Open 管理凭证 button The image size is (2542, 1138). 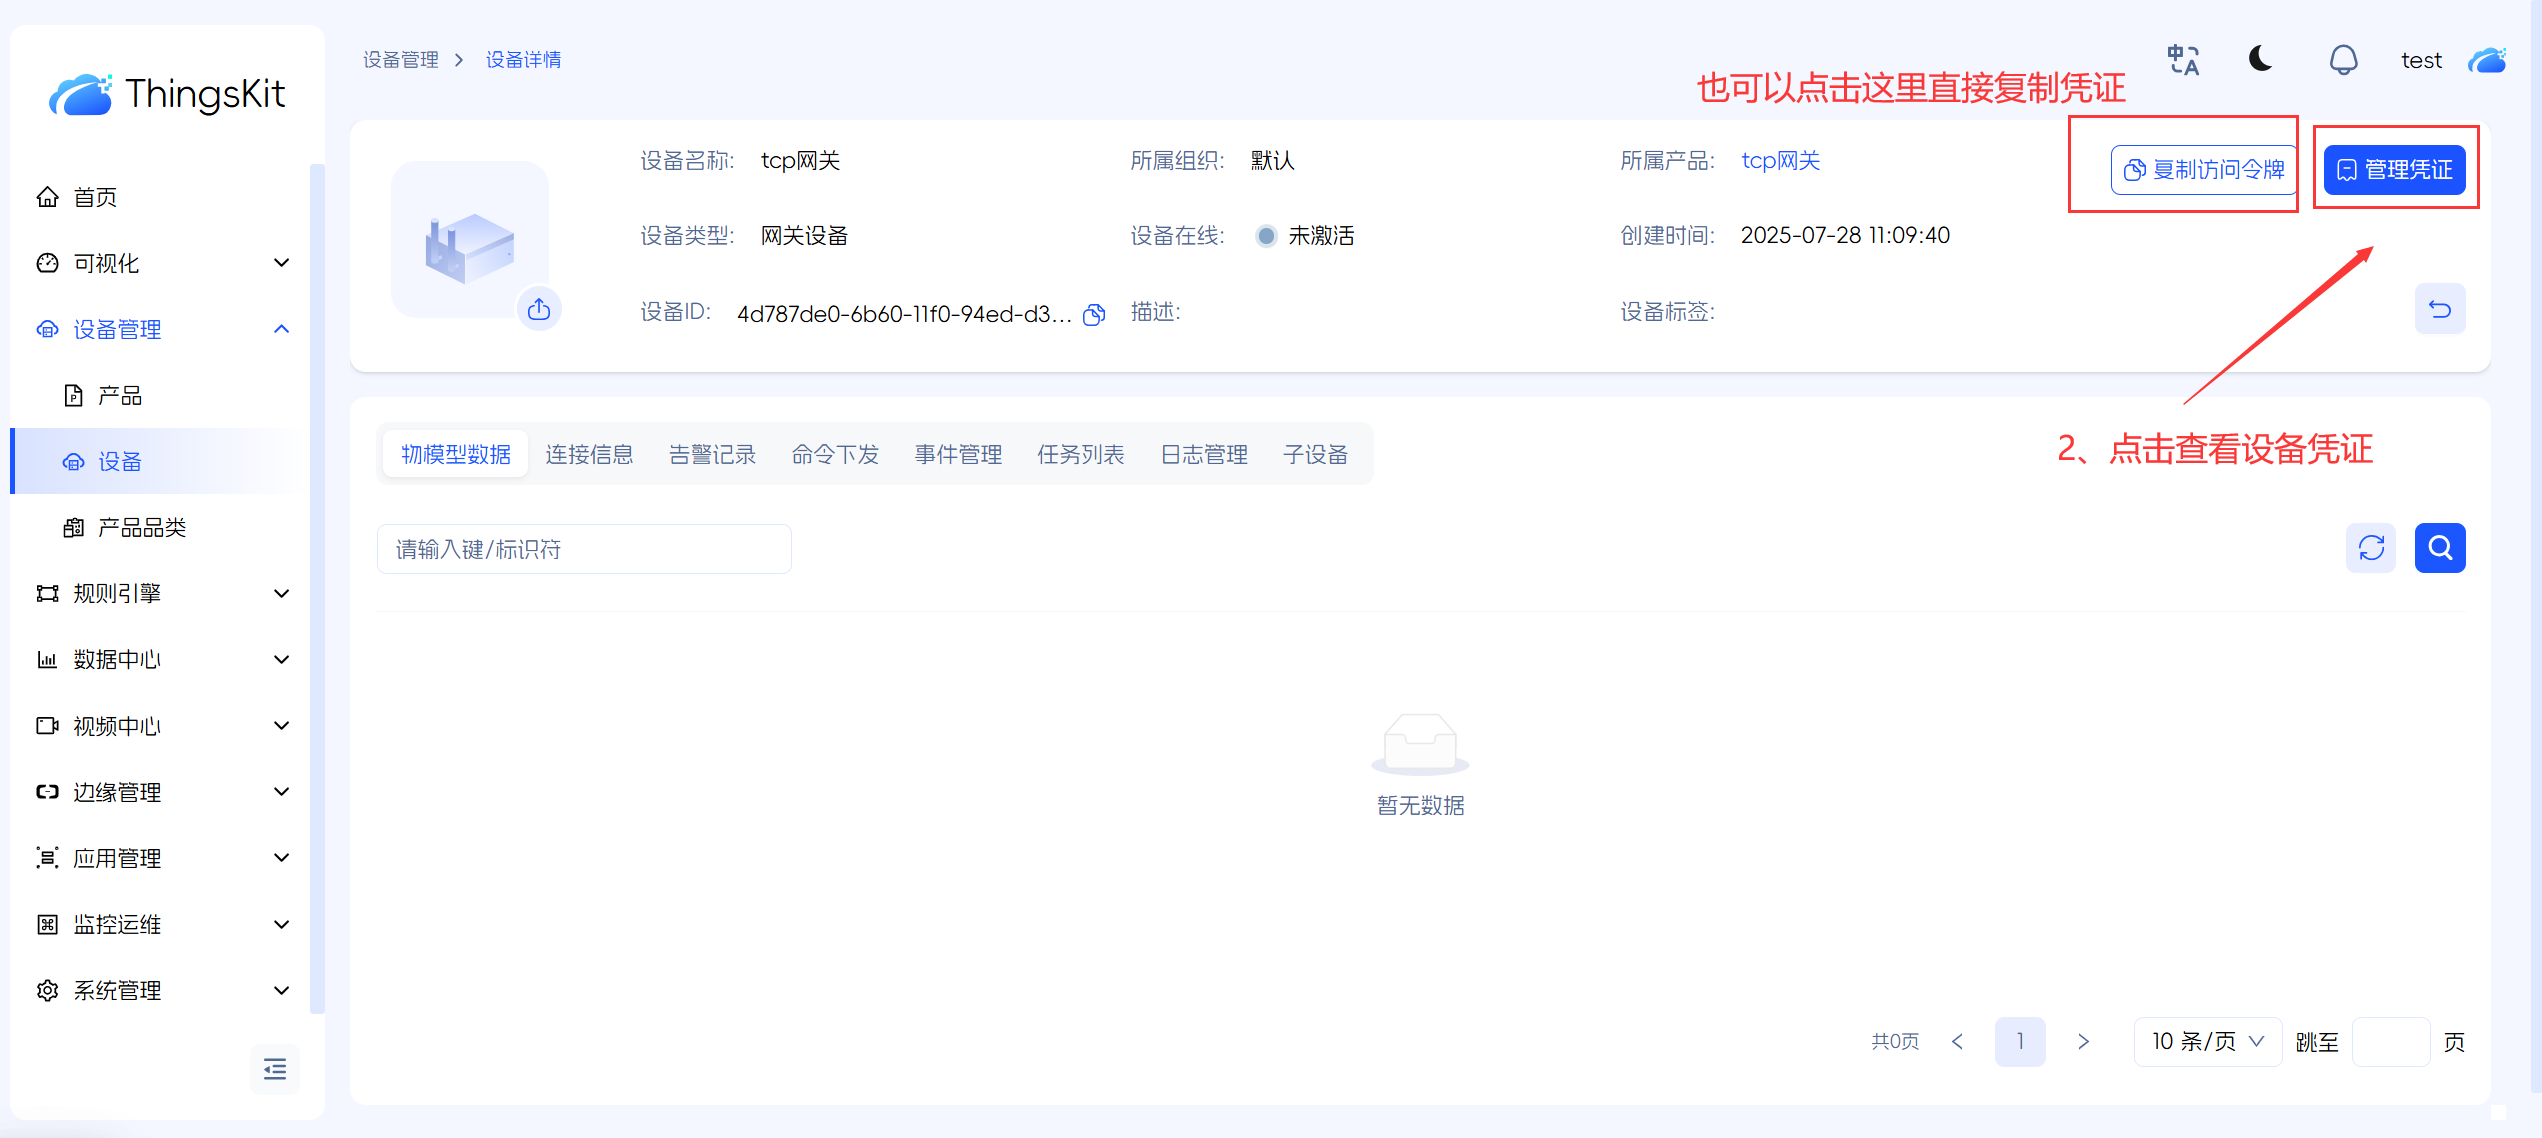[2394, 169]
